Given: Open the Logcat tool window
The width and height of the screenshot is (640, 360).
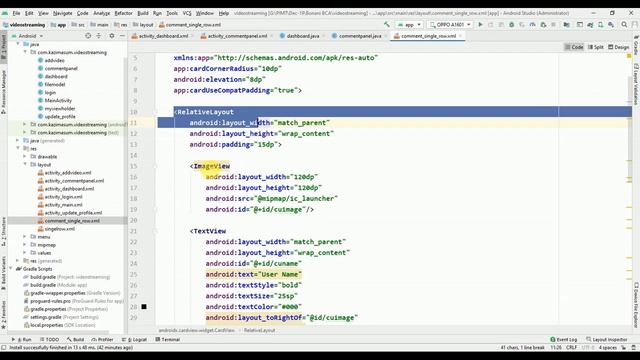Looking at the screenshot, I should click(x=134, y=340).
